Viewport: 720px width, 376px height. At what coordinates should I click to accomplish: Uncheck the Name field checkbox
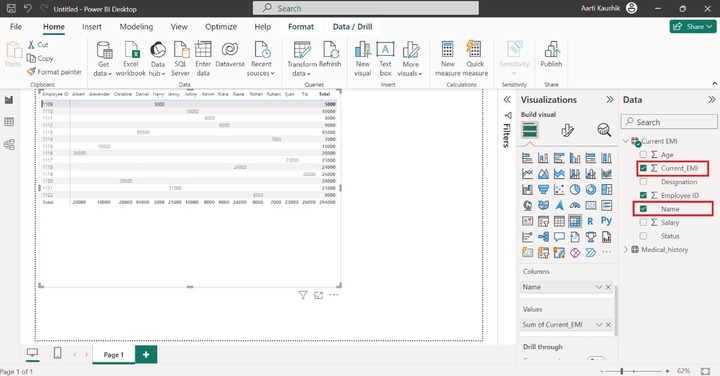pos(643,209)
